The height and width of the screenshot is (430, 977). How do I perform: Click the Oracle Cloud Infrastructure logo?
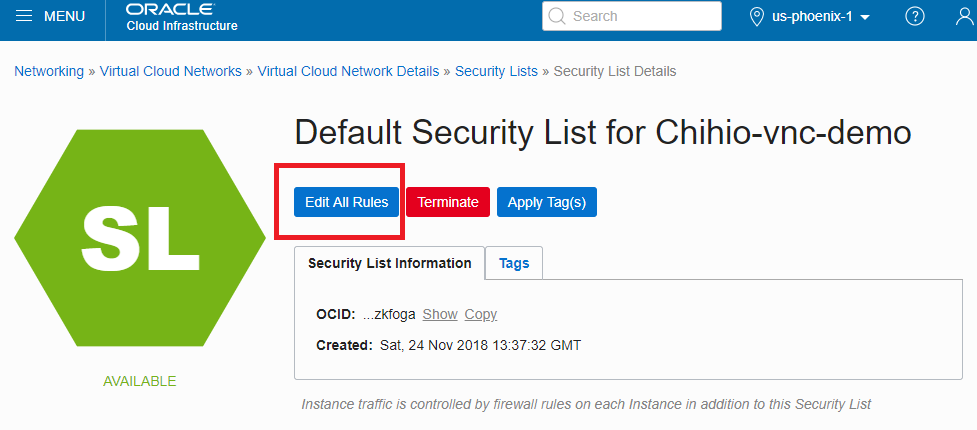(x=181, y=17)
